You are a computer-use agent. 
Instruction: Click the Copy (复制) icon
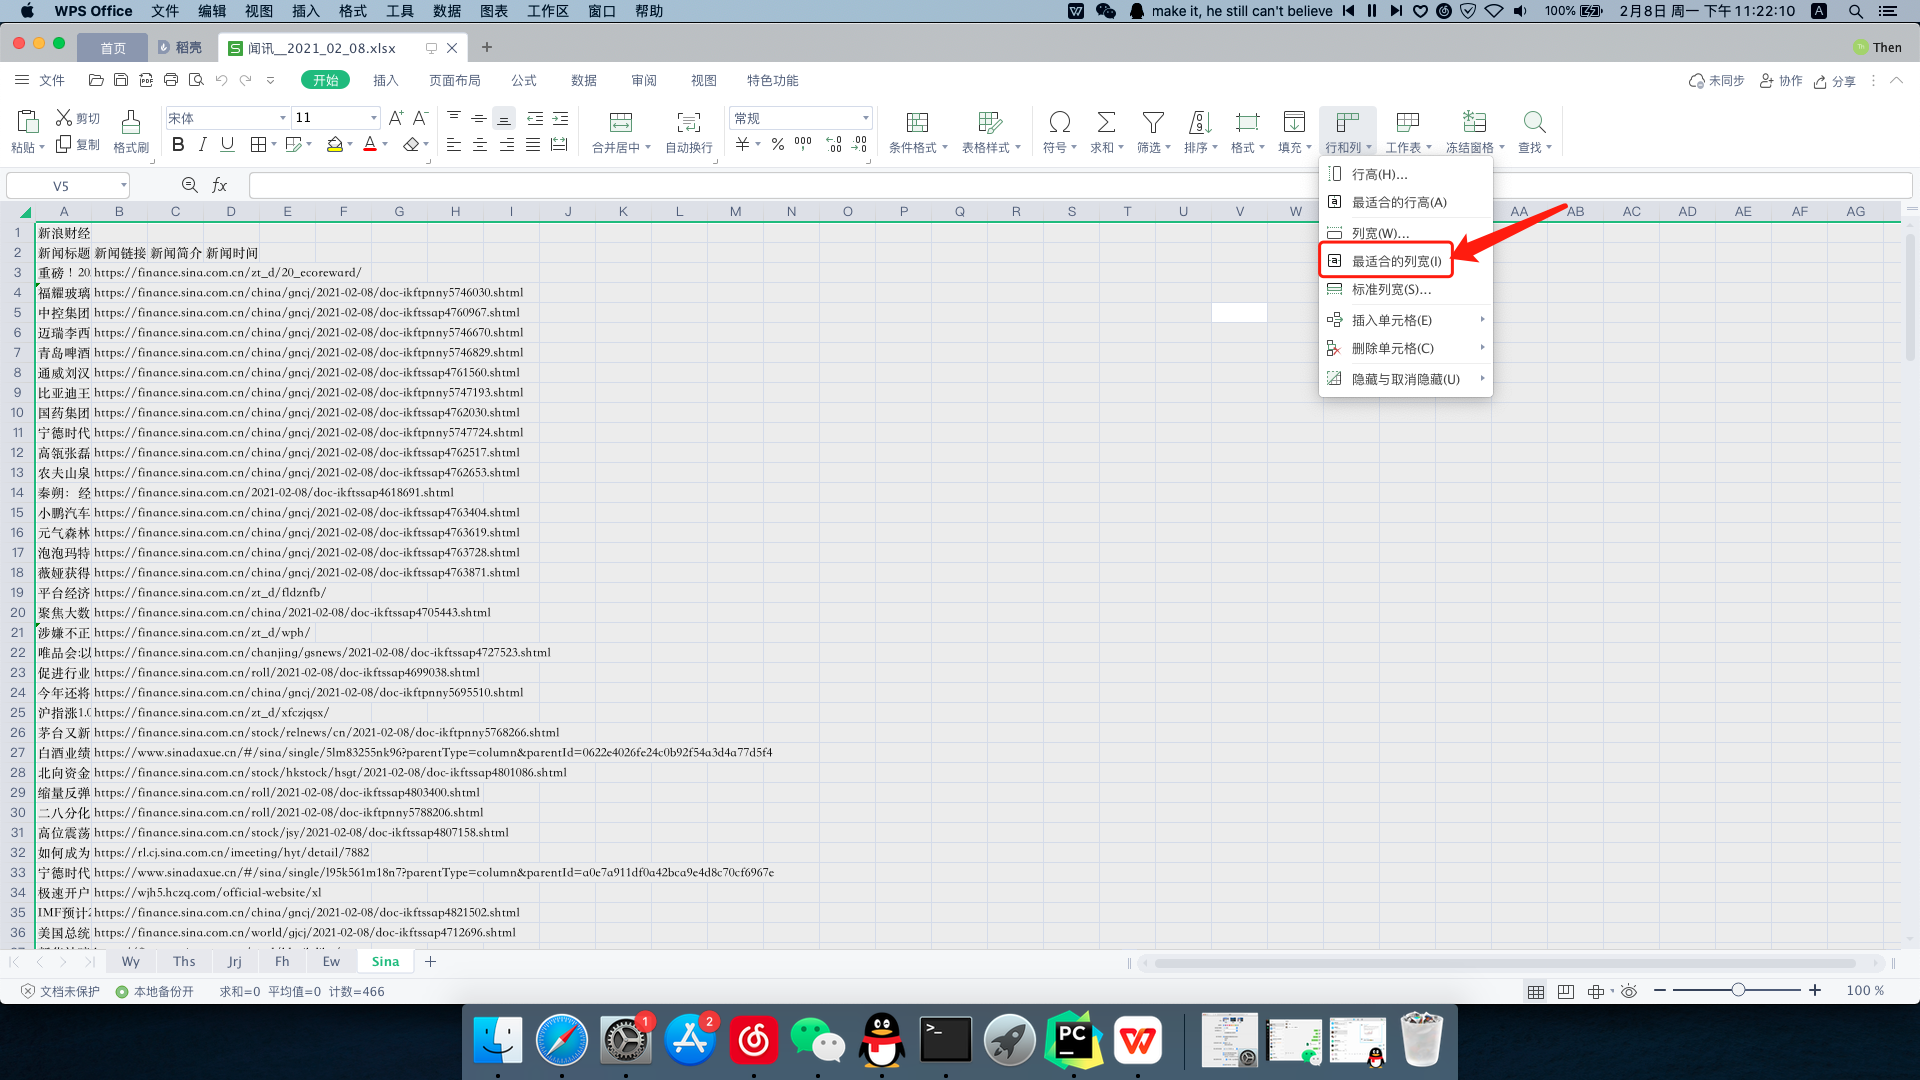(x=64, y=144)
